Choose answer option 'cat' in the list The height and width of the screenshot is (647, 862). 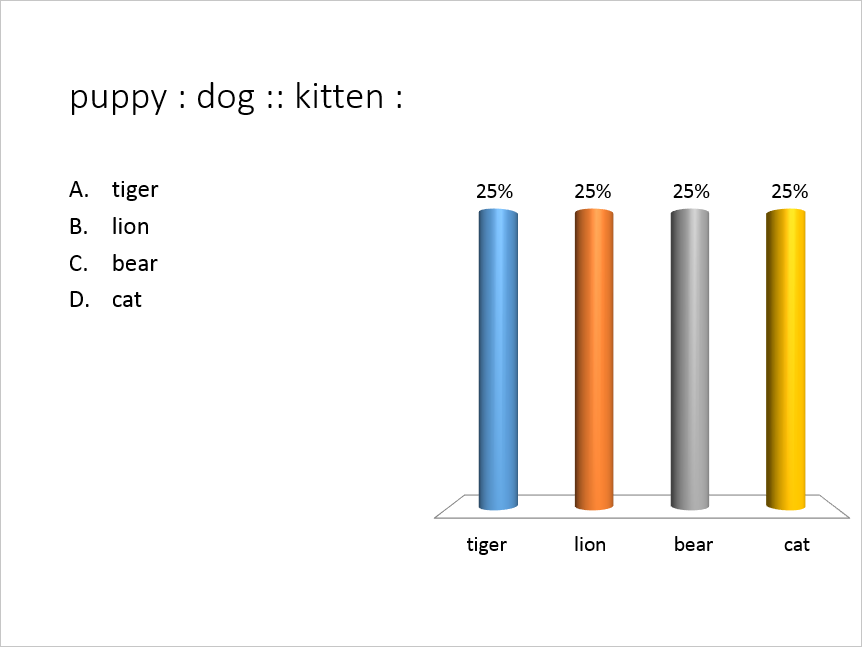coord(127,299)
